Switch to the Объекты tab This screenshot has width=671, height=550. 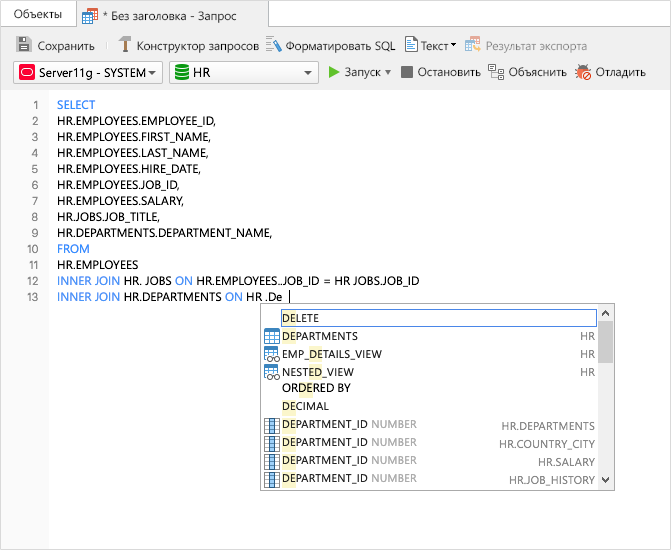tap(37, 15)
